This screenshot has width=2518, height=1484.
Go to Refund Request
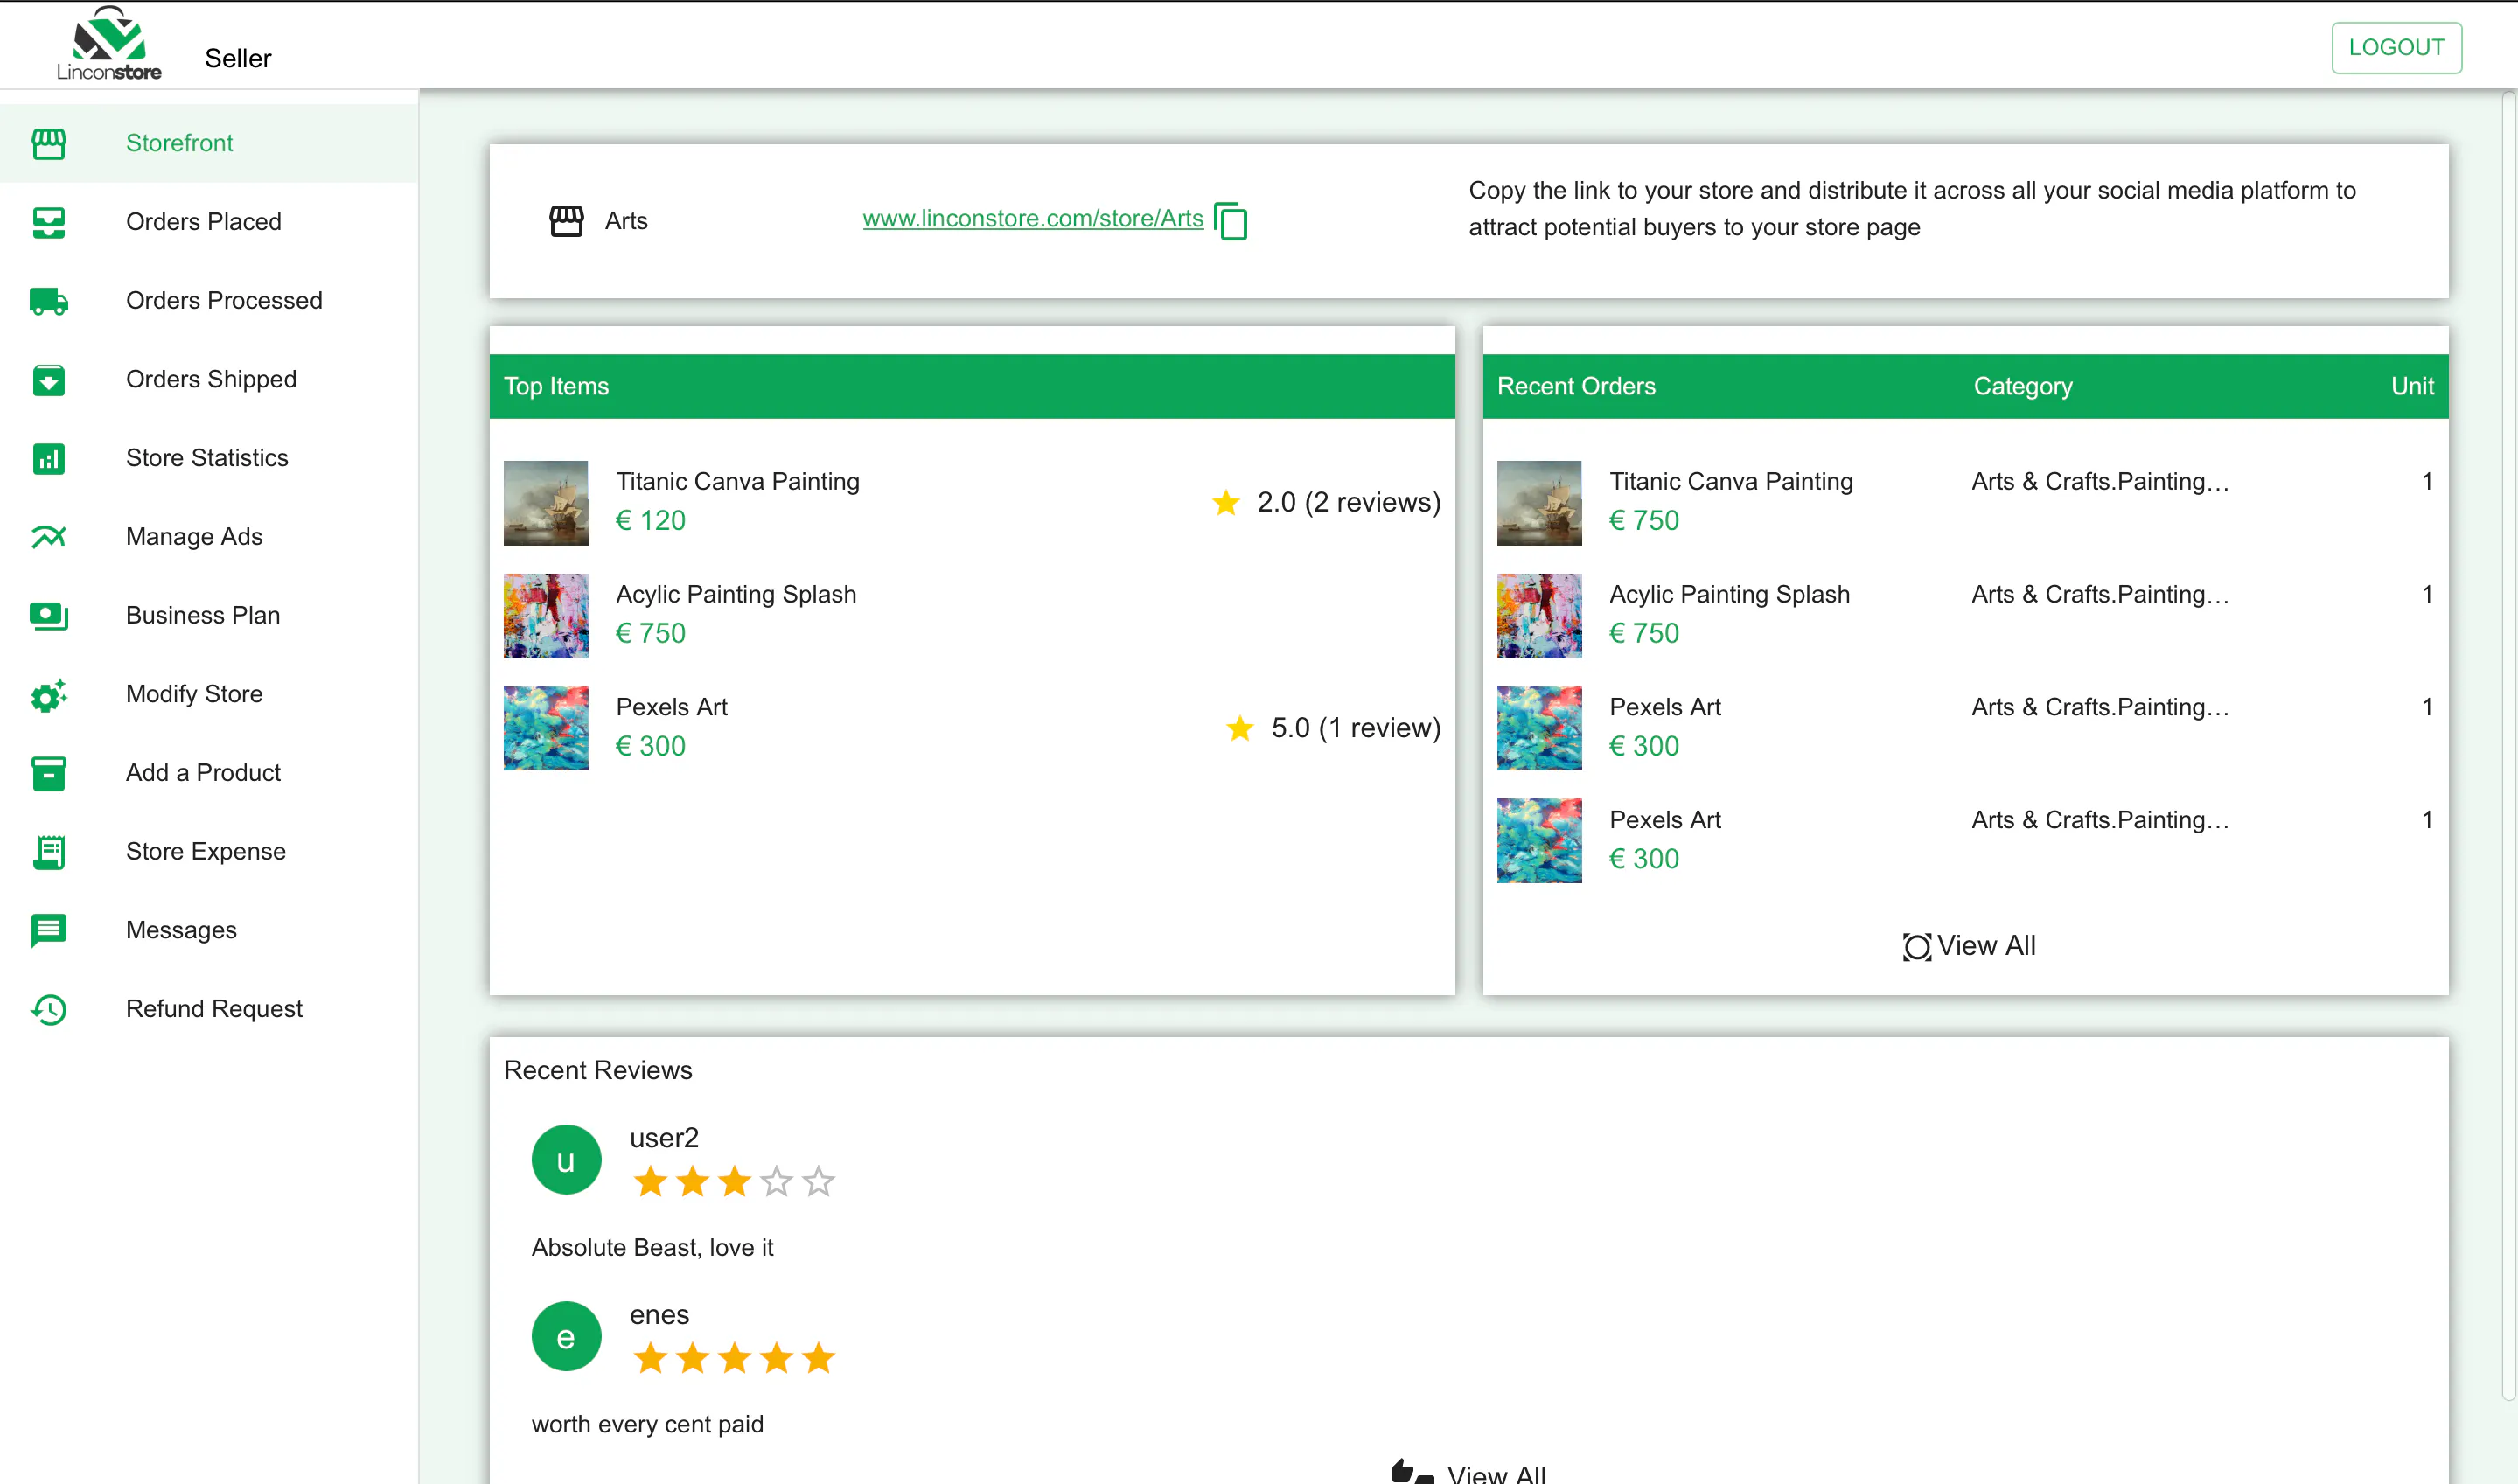(x=209, y=1009)
